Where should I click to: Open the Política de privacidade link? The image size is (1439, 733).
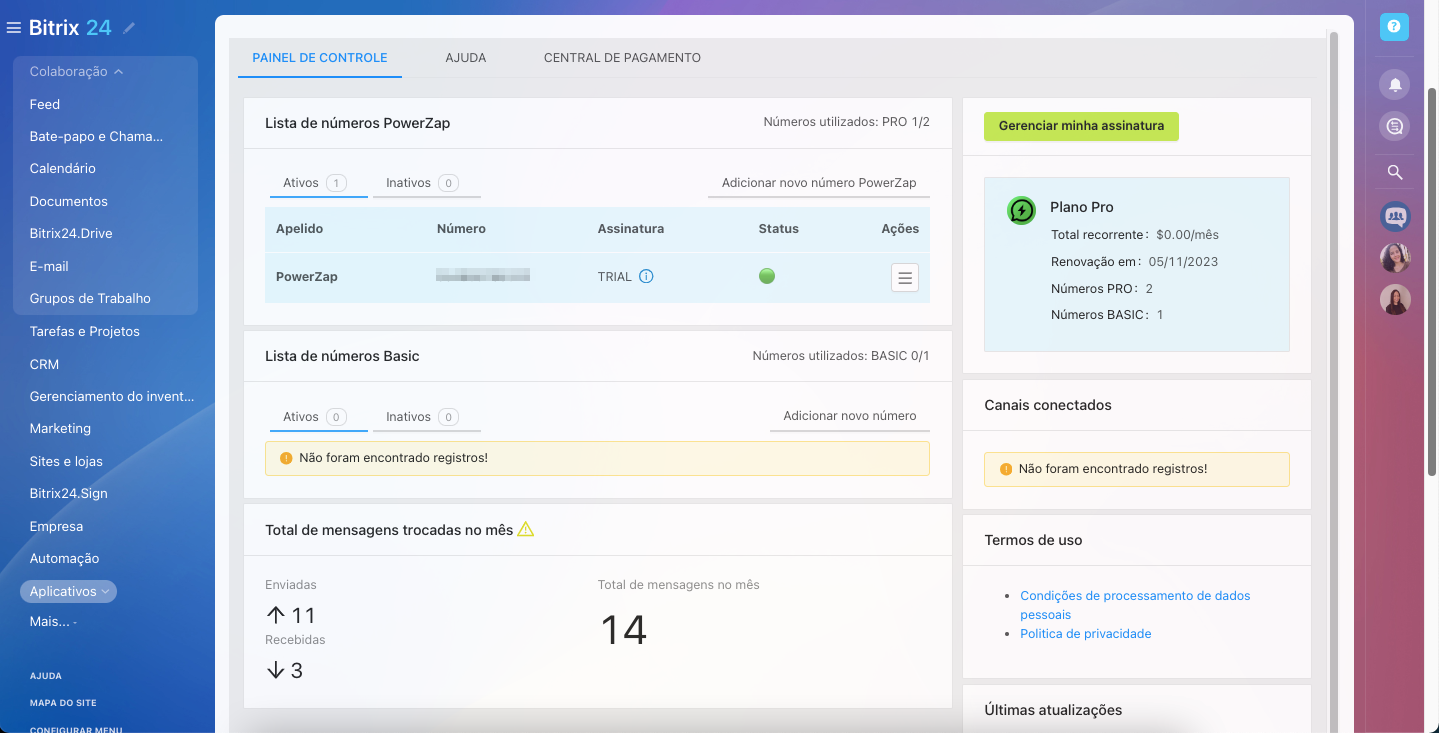click(x=1085, y=634)
